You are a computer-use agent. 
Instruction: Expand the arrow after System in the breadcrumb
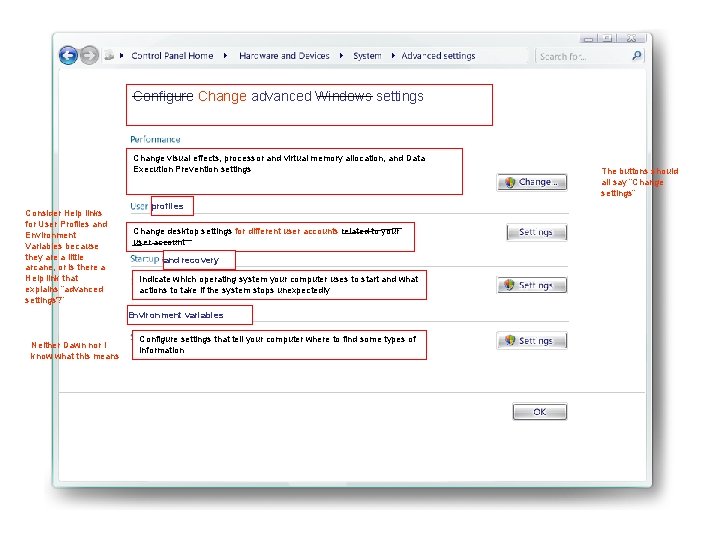coord(393,56)
